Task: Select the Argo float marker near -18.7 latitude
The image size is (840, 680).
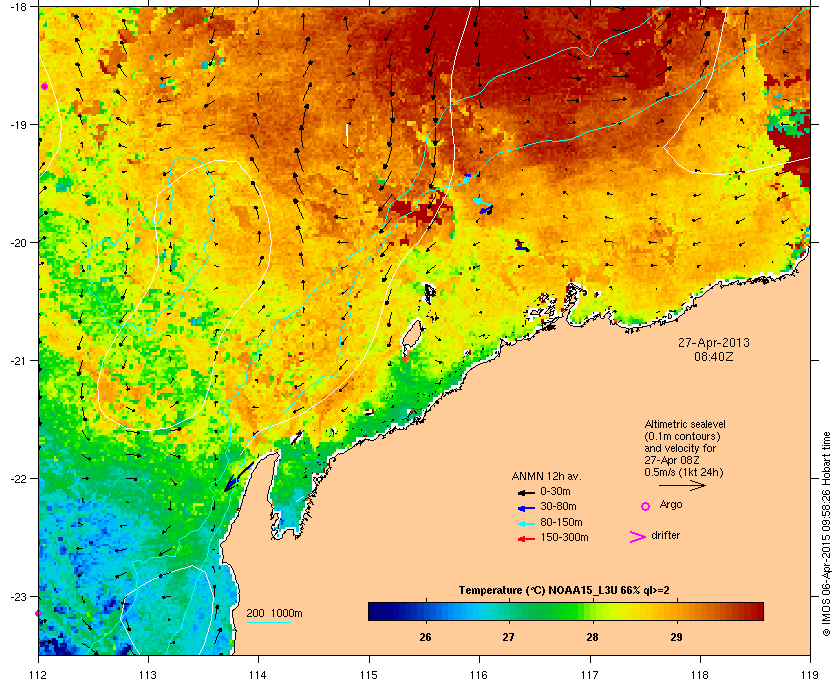Action: pyautogui.click(x=44, y=86)
